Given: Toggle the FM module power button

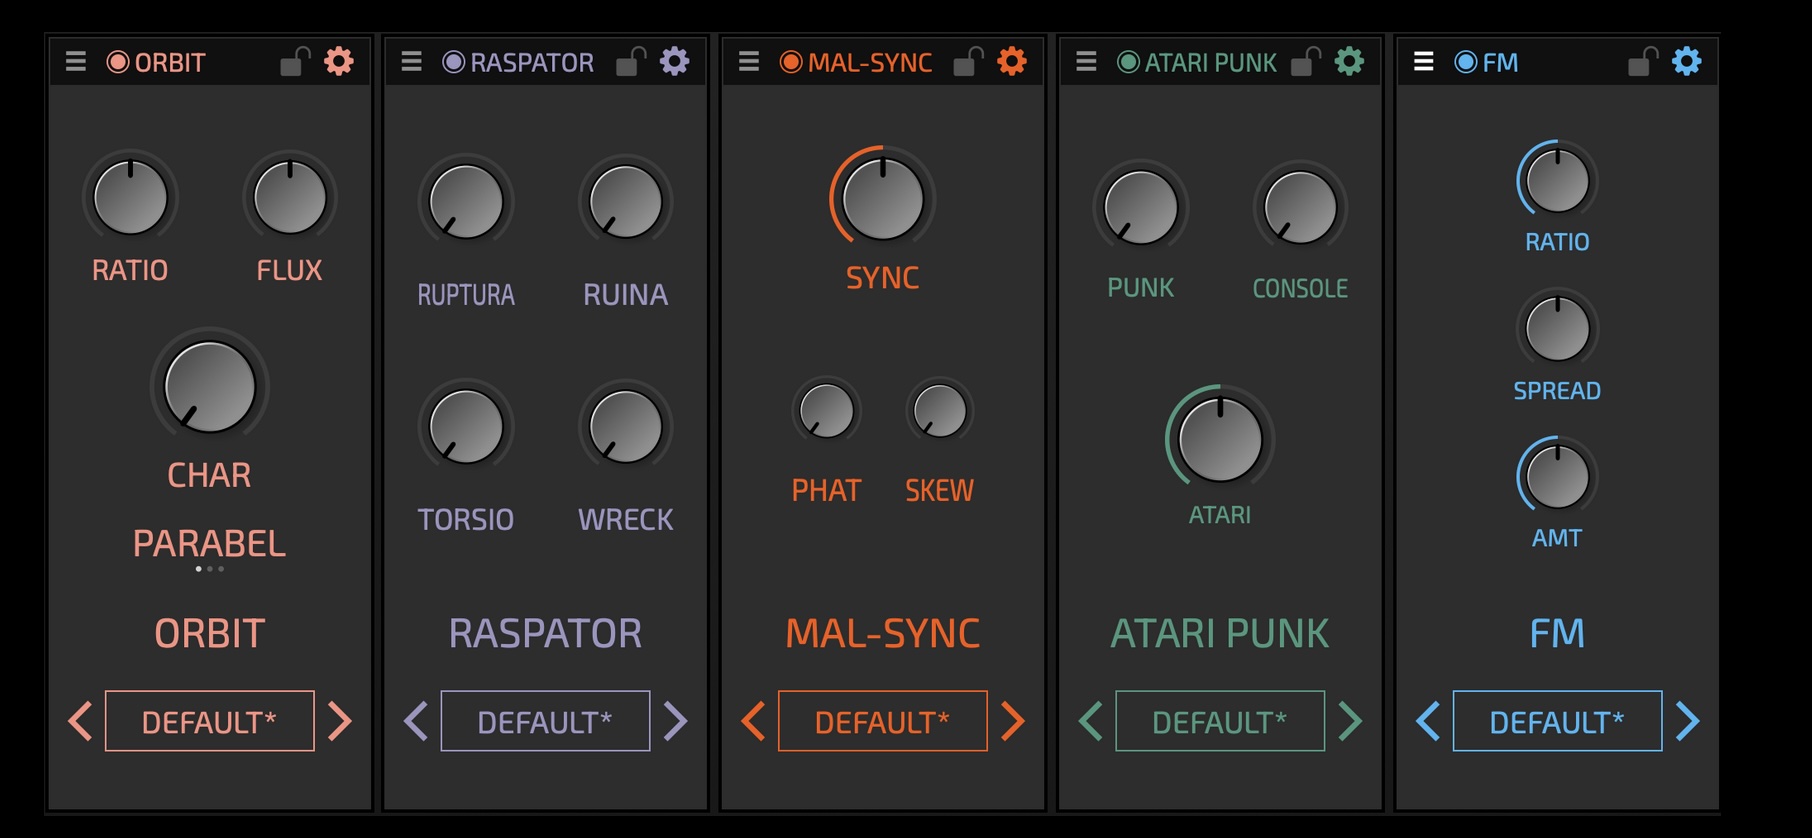Looking at the screenshot, I should tap(1466, 62).
